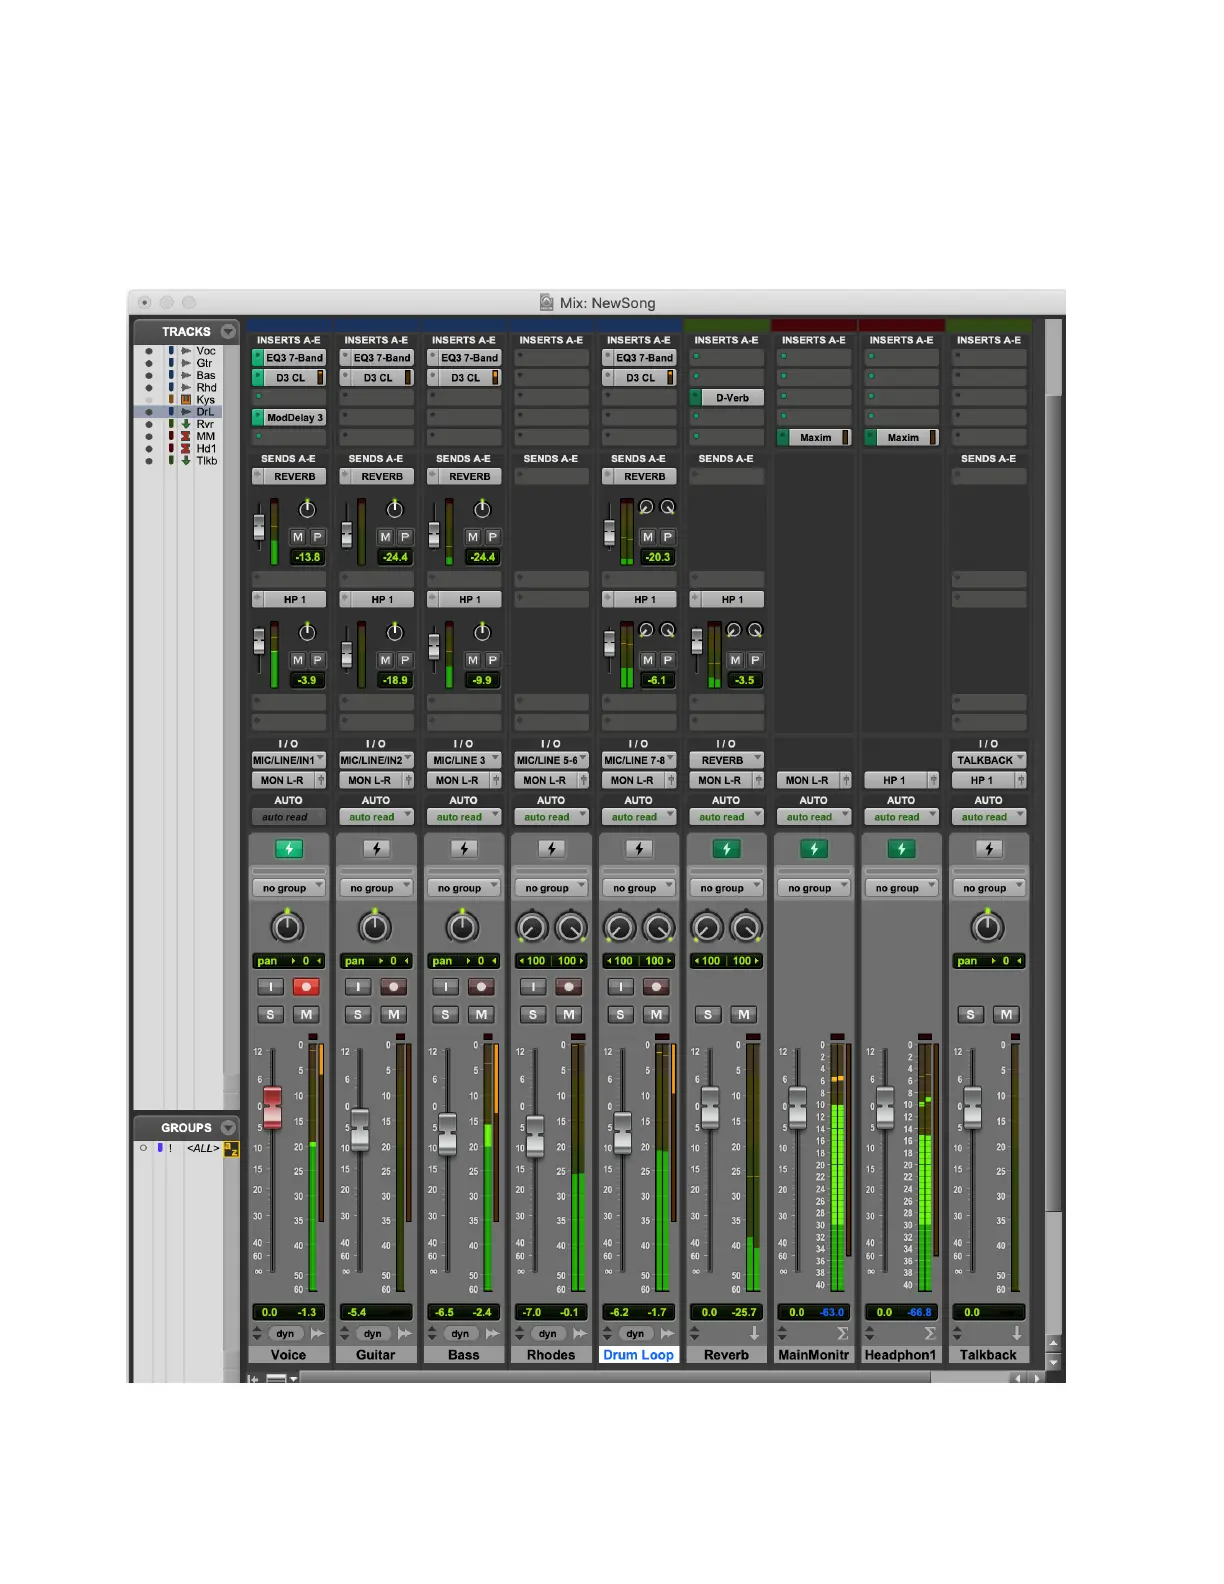The image size is (1224, 1584).
Task: Record-enable the Voice track
Action: [306, 987]
